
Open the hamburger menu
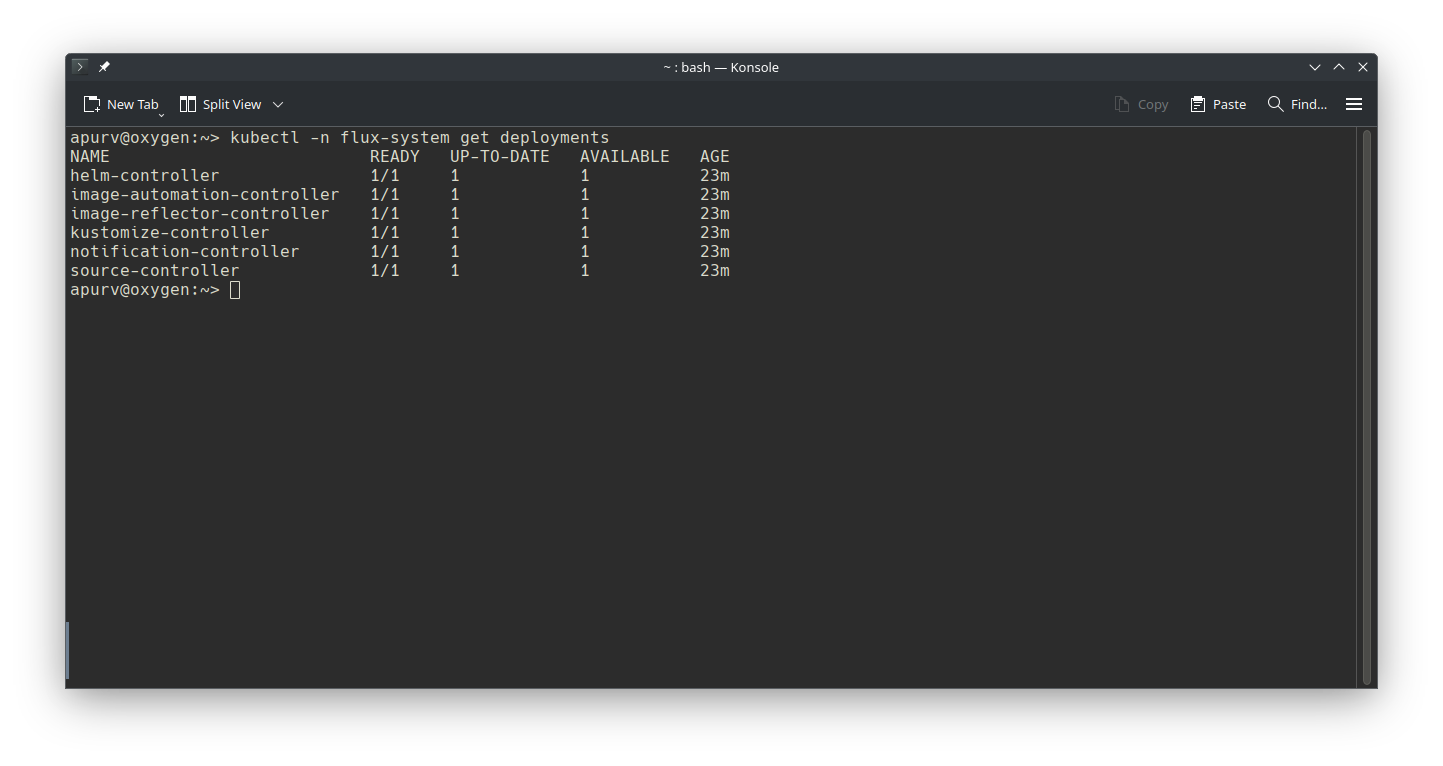pos(1354,104)
